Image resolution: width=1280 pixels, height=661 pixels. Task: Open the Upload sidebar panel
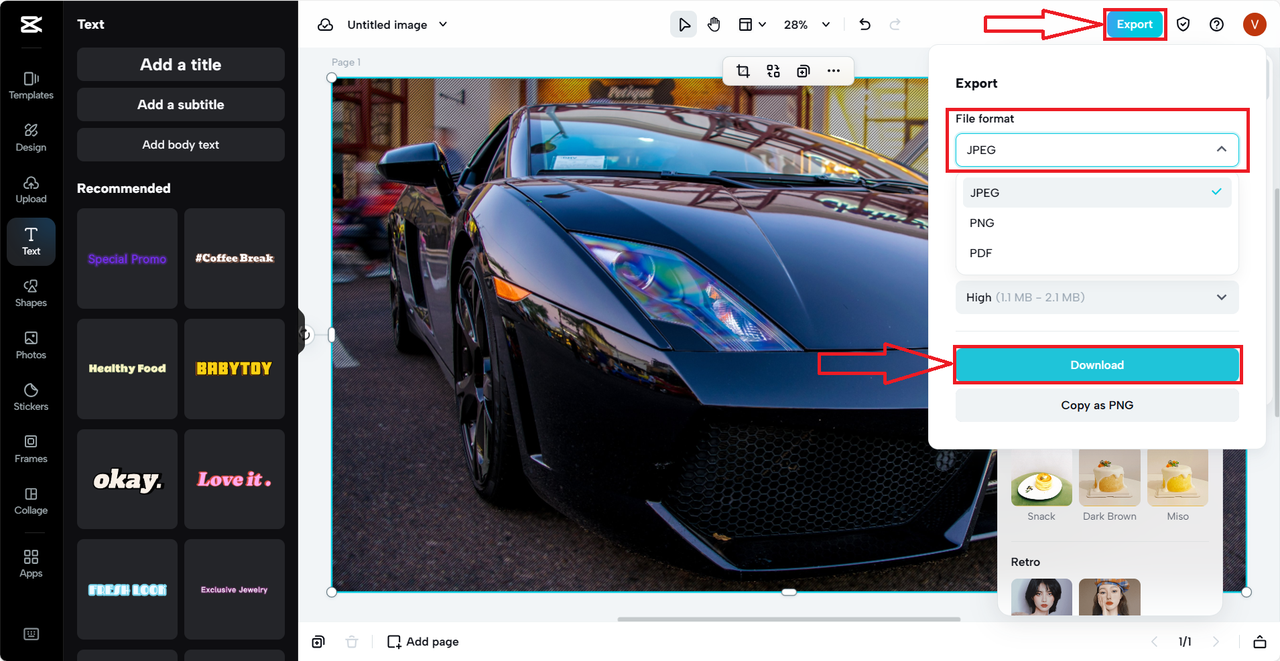click(x=31, y=189)
